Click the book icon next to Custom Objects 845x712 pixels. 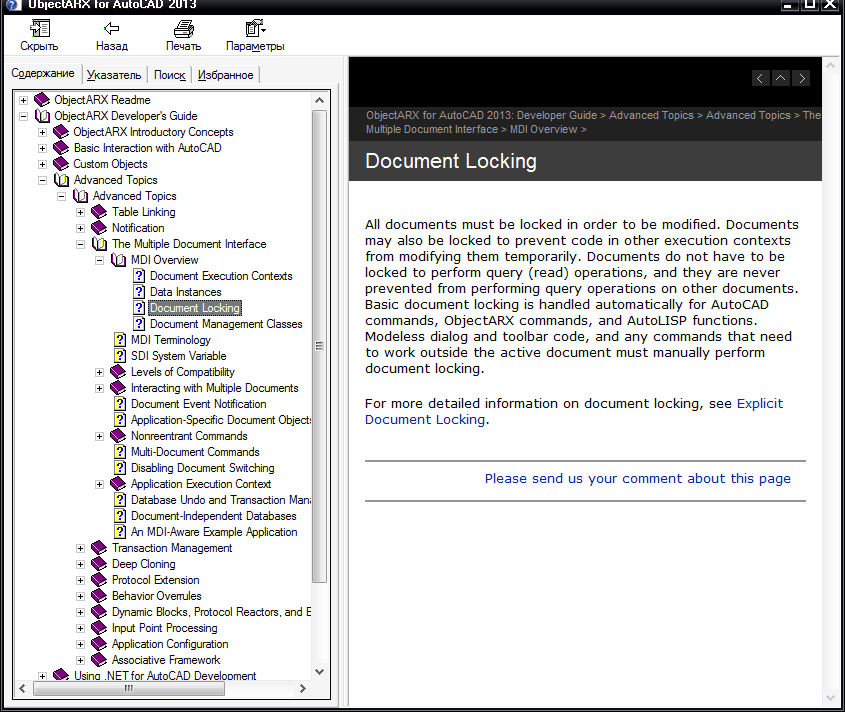coord(61,164)
